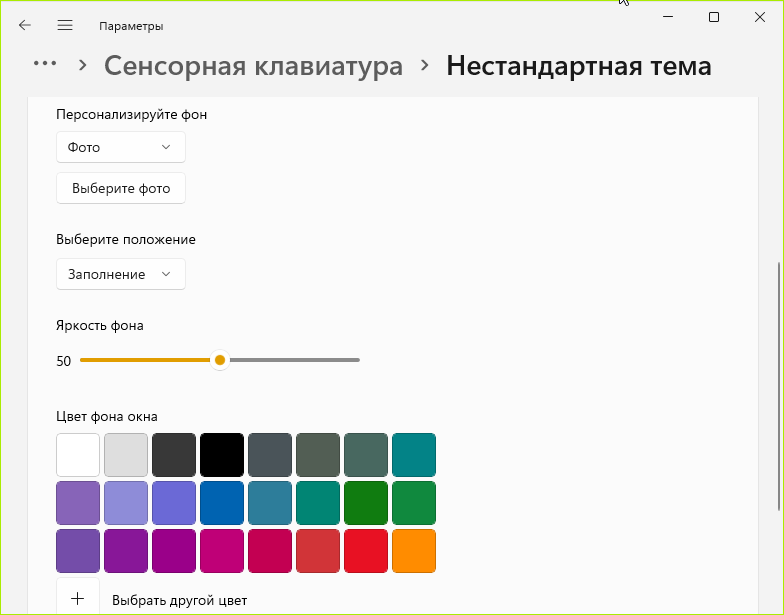Select the blue swatch in second row
The height and width of the screenshot is (615, 784).
222,503
